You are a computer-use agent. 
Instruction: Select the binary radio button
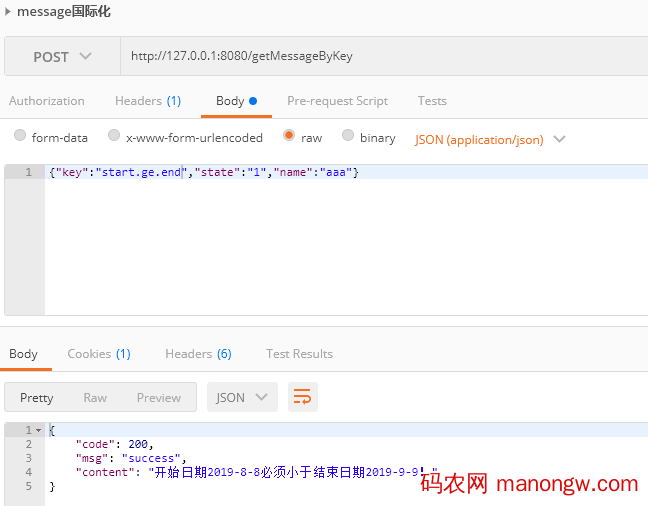tap(348, 136)
